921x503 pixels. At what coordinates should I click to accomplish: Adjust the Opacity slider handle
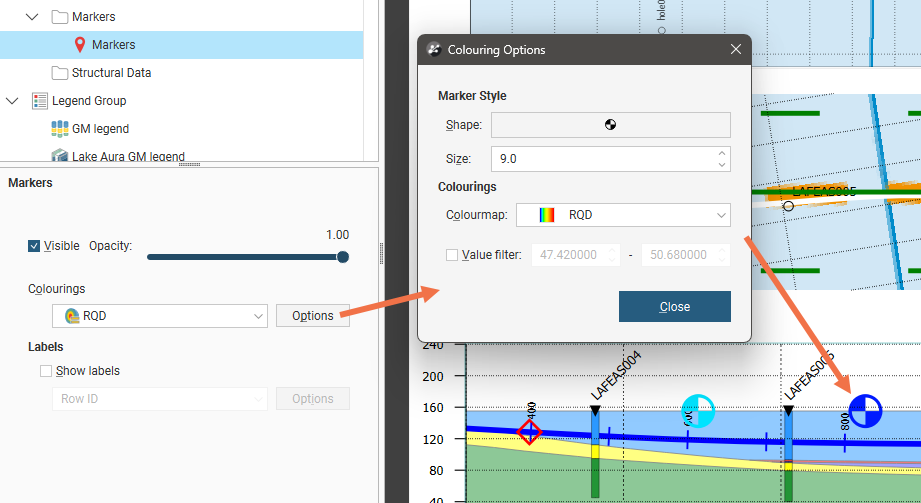coord(343,257)
